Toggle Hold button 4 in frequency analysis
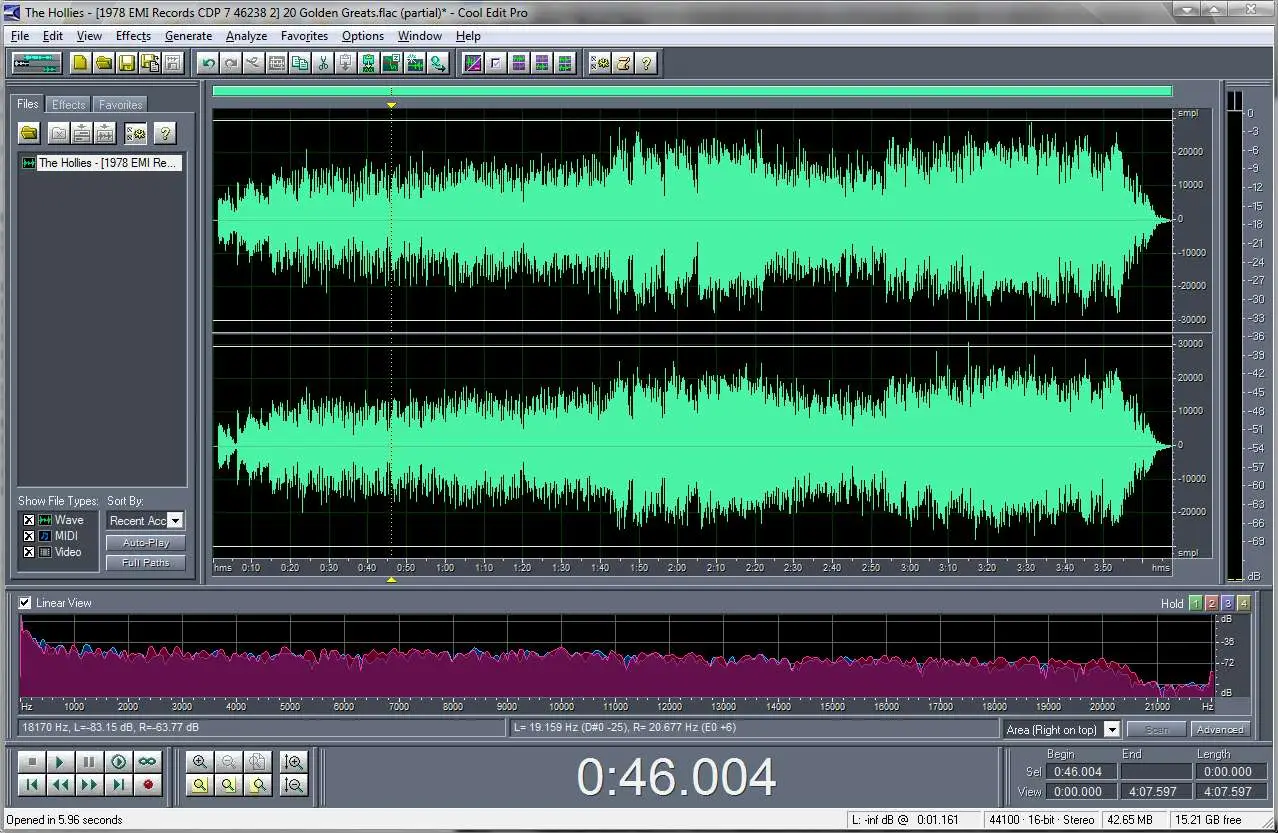Viewport: 1278px width, 833px height. point(1244,603)
